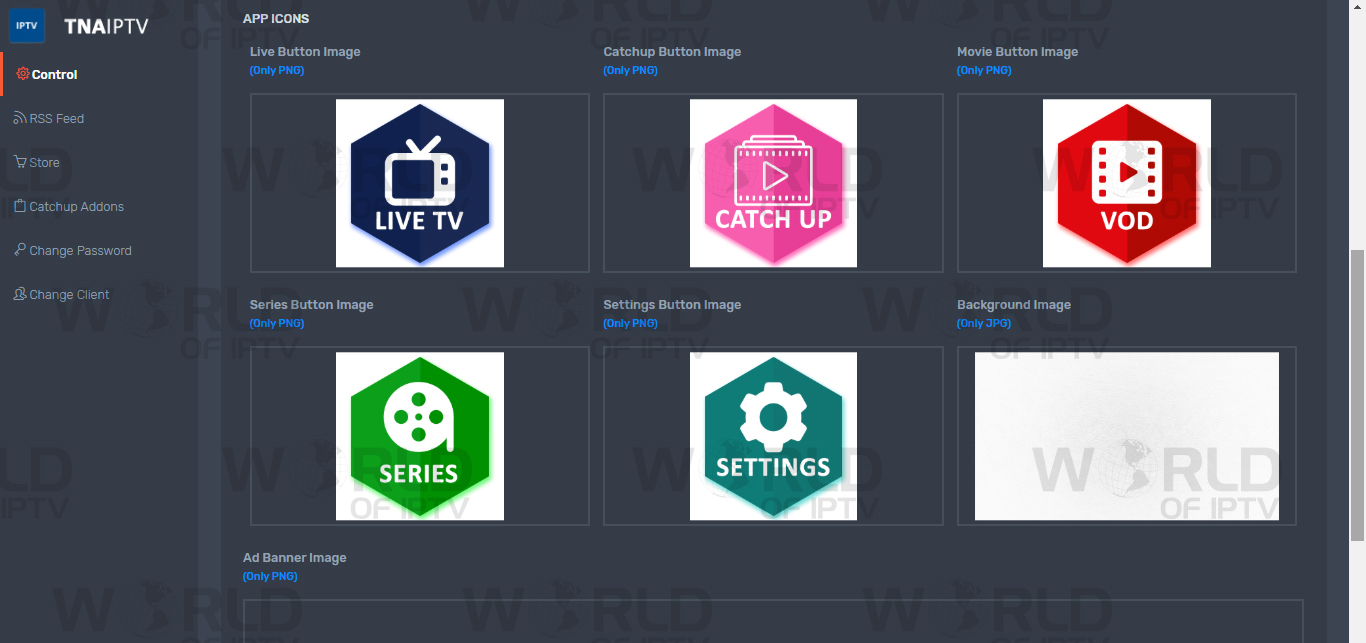The image size is (1366, 643).
Task: Click the Ad Banner Image upload box
Action: 773,621
